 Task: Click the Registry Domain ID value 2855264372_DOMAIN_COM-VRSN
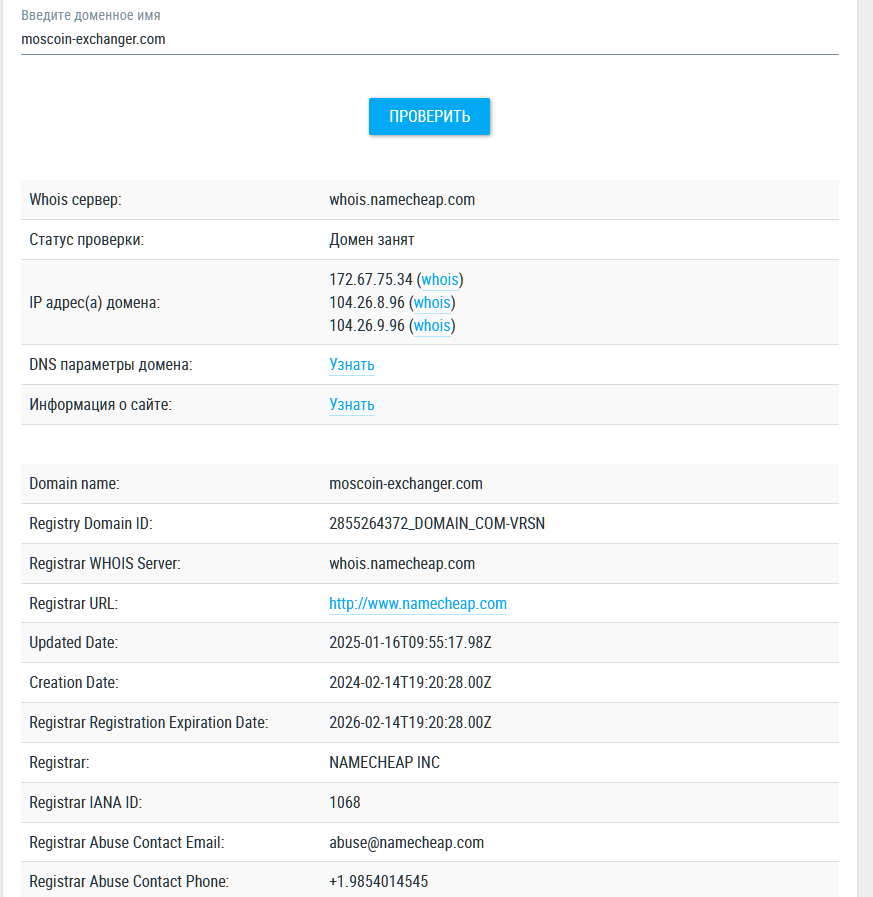[x=437, y=524]
